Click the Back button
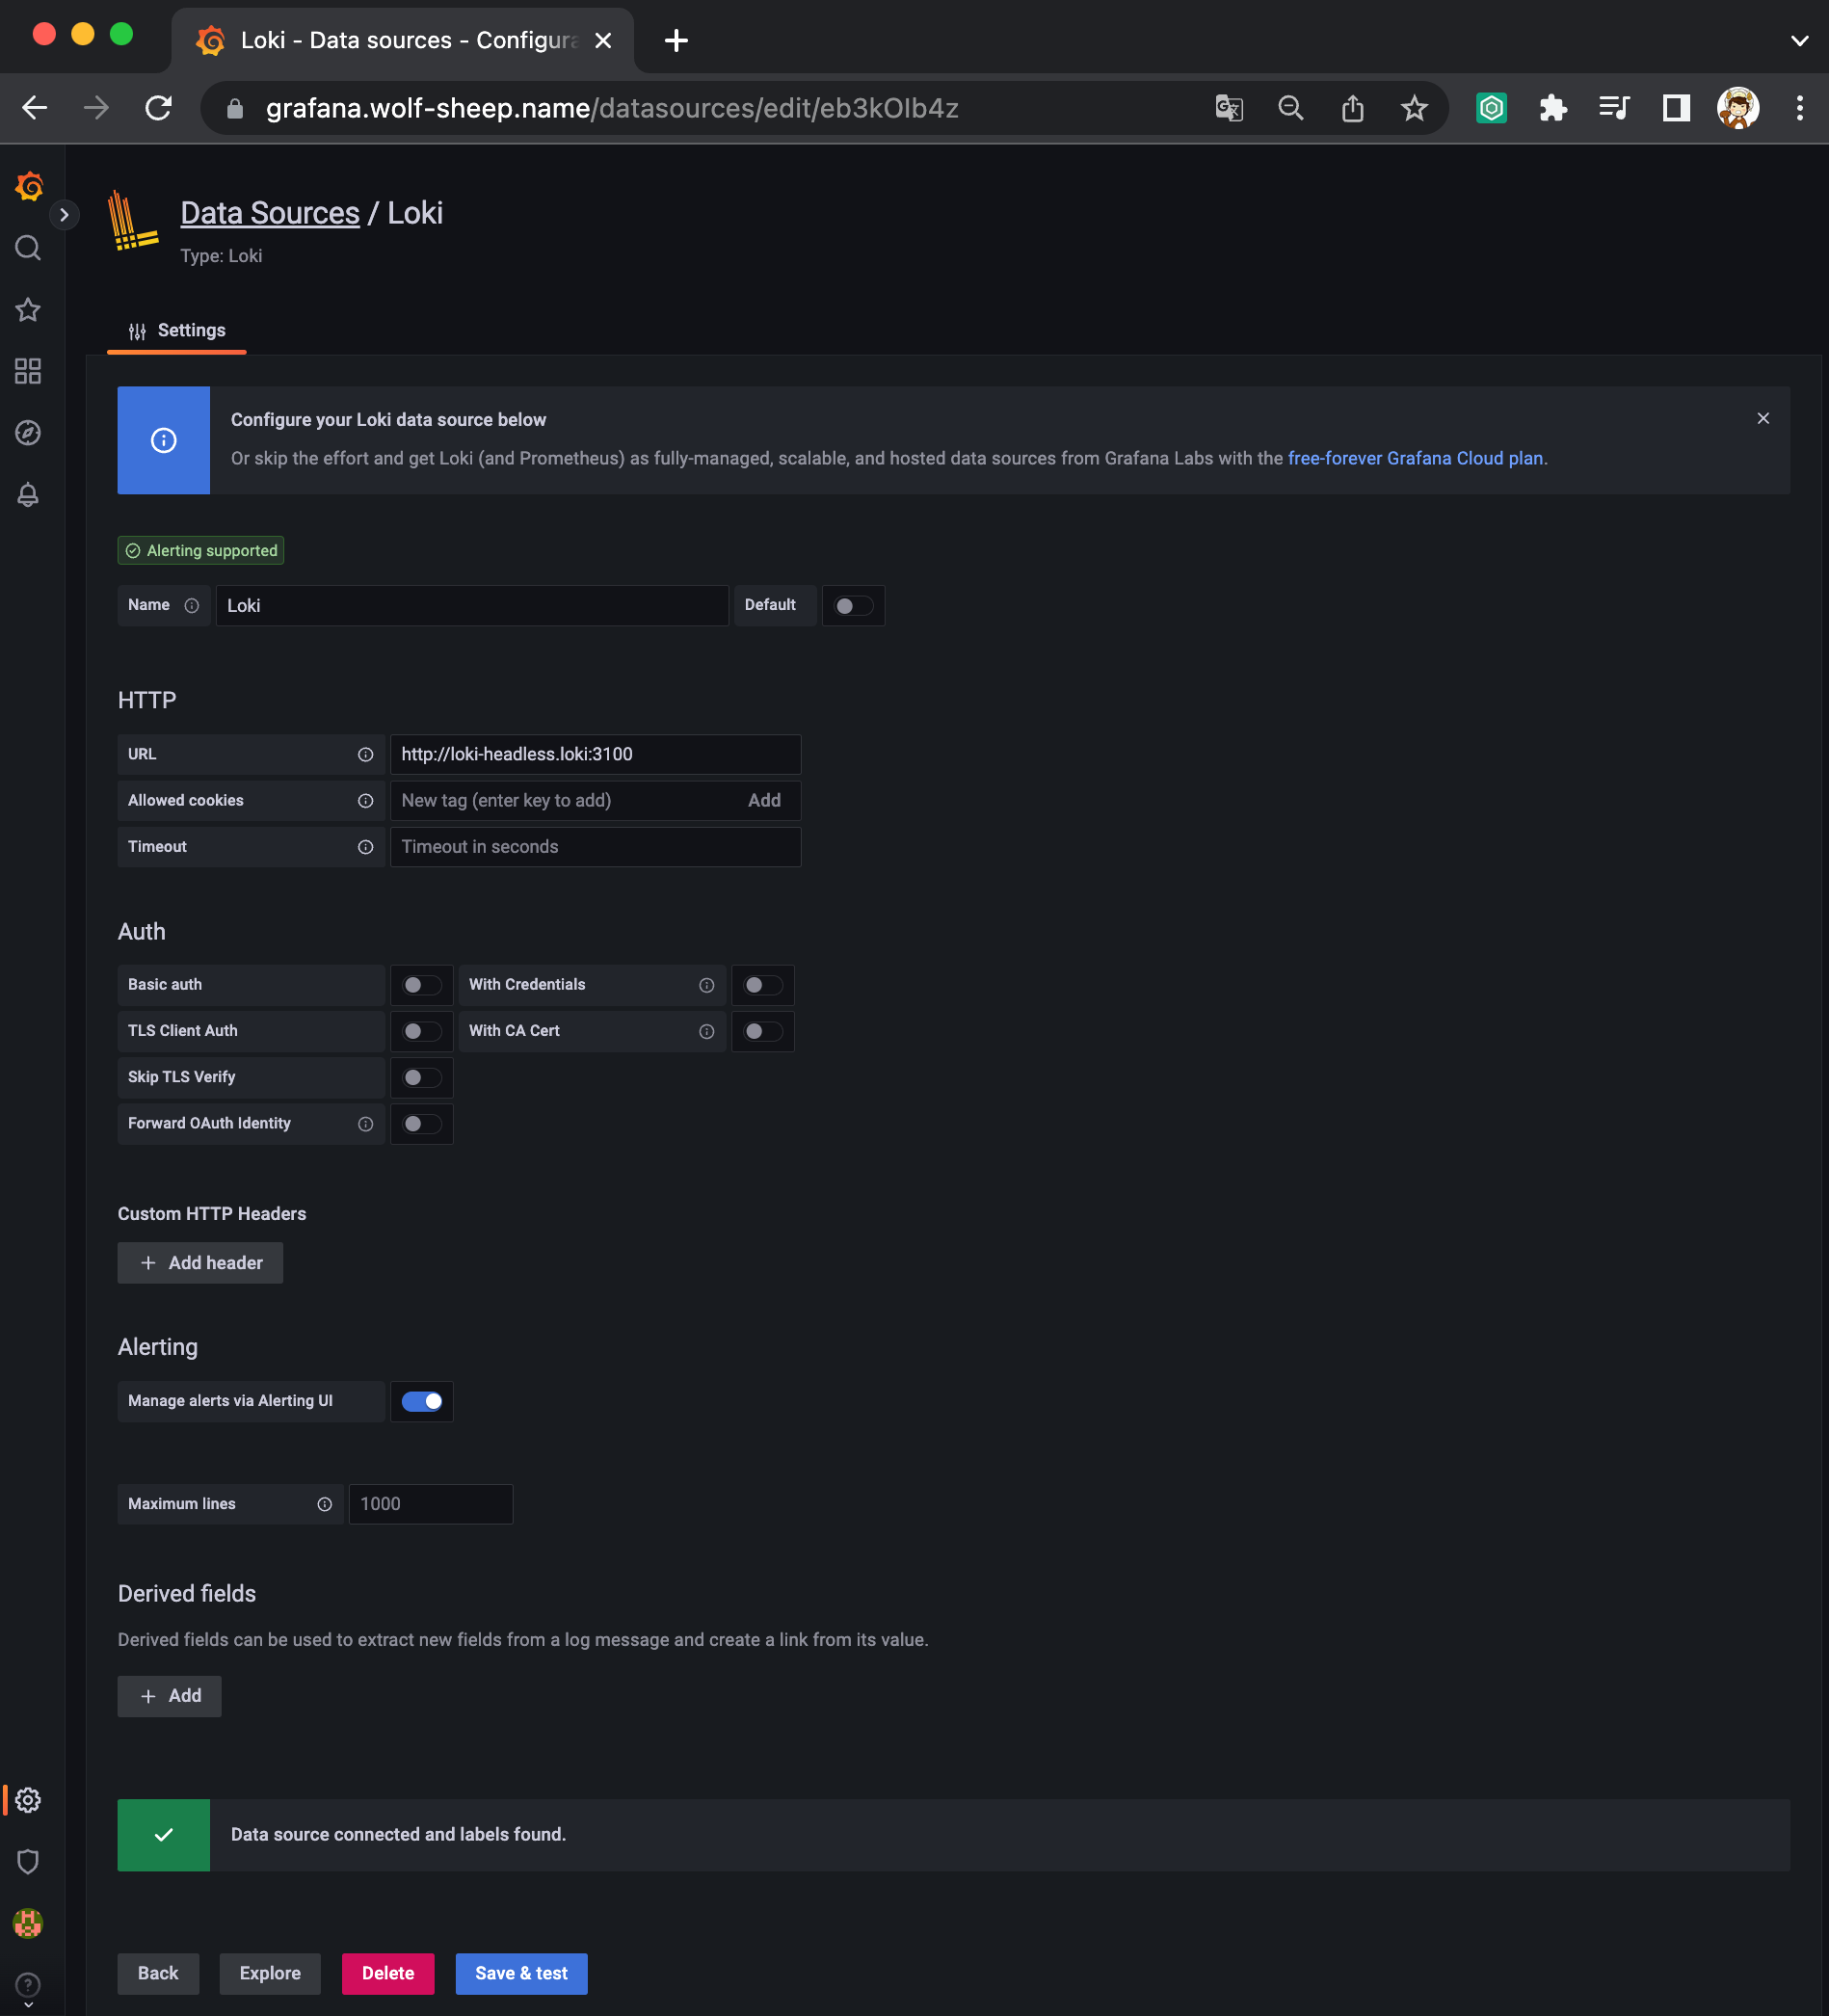Image resolution: width=1829 pixels, height=2016 pixels. [158, 1972]
